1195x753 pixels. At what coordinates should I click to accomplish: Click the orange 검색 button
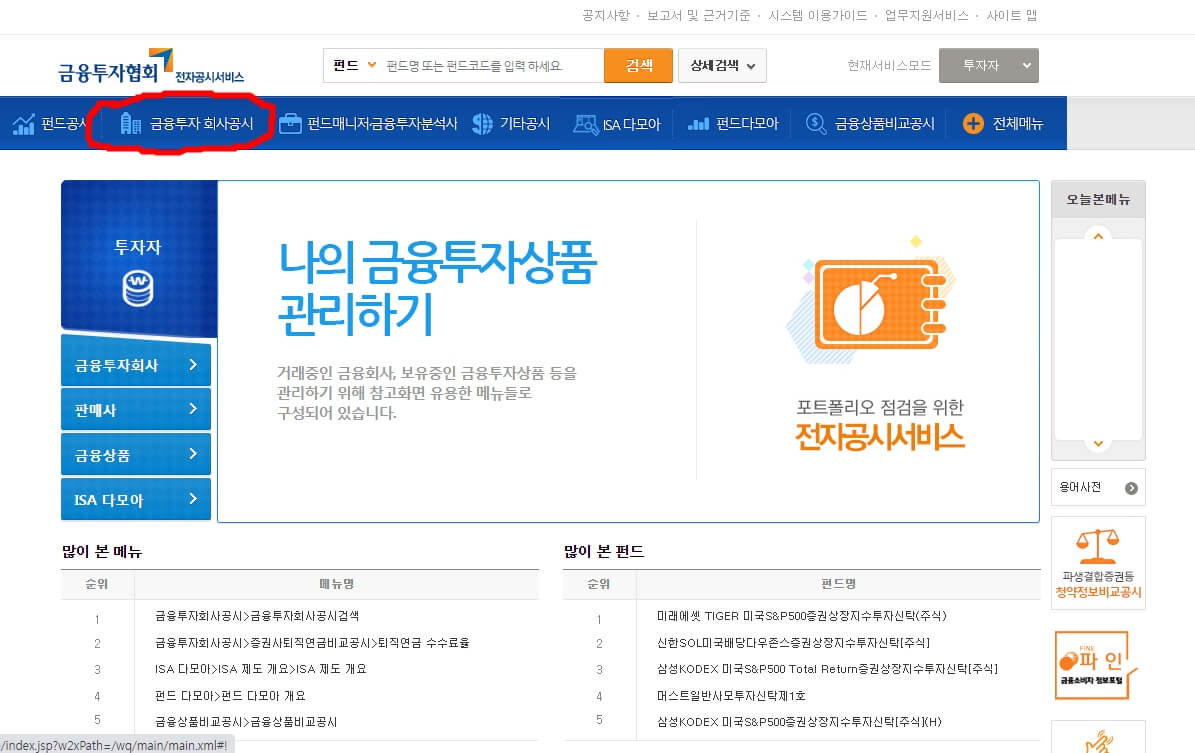click(x=638, y=64)
